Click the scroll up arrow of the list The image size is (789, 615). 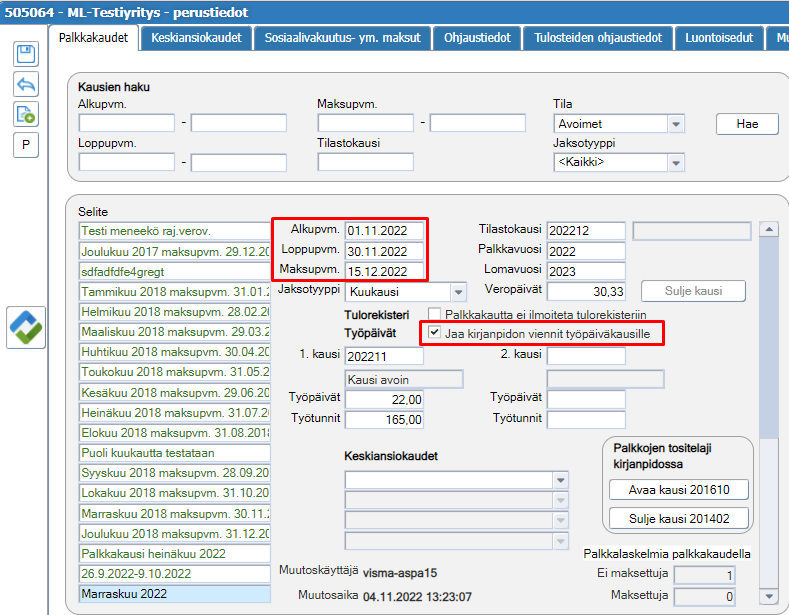[769, 230]
